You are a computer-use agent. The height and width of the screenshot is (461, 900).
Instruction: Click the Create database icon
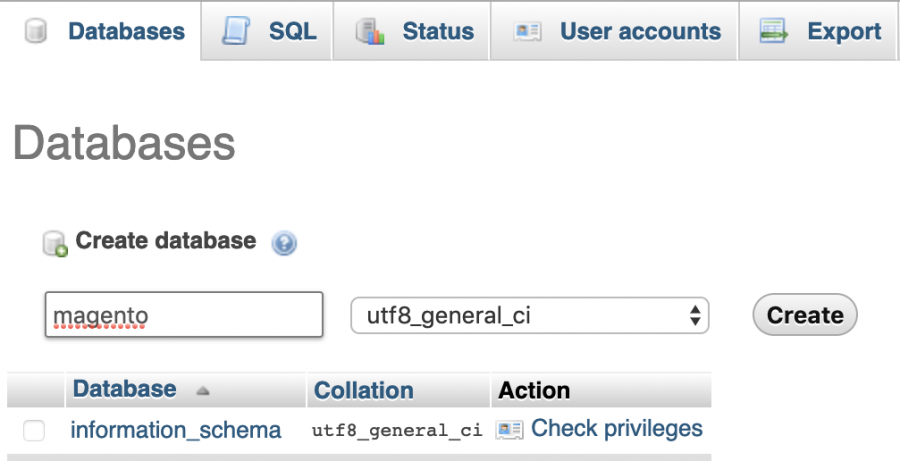tap(54, 243)
